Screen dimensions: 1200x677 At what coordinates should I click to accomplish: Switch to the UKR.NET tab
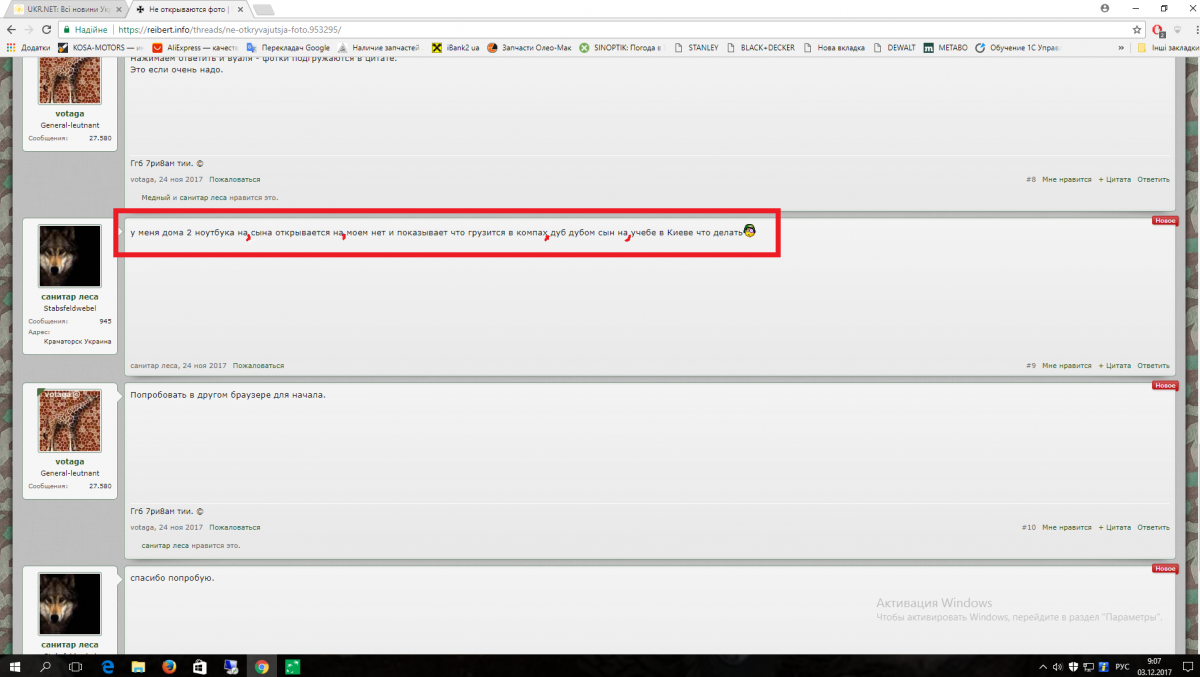[x=66, y=9]
